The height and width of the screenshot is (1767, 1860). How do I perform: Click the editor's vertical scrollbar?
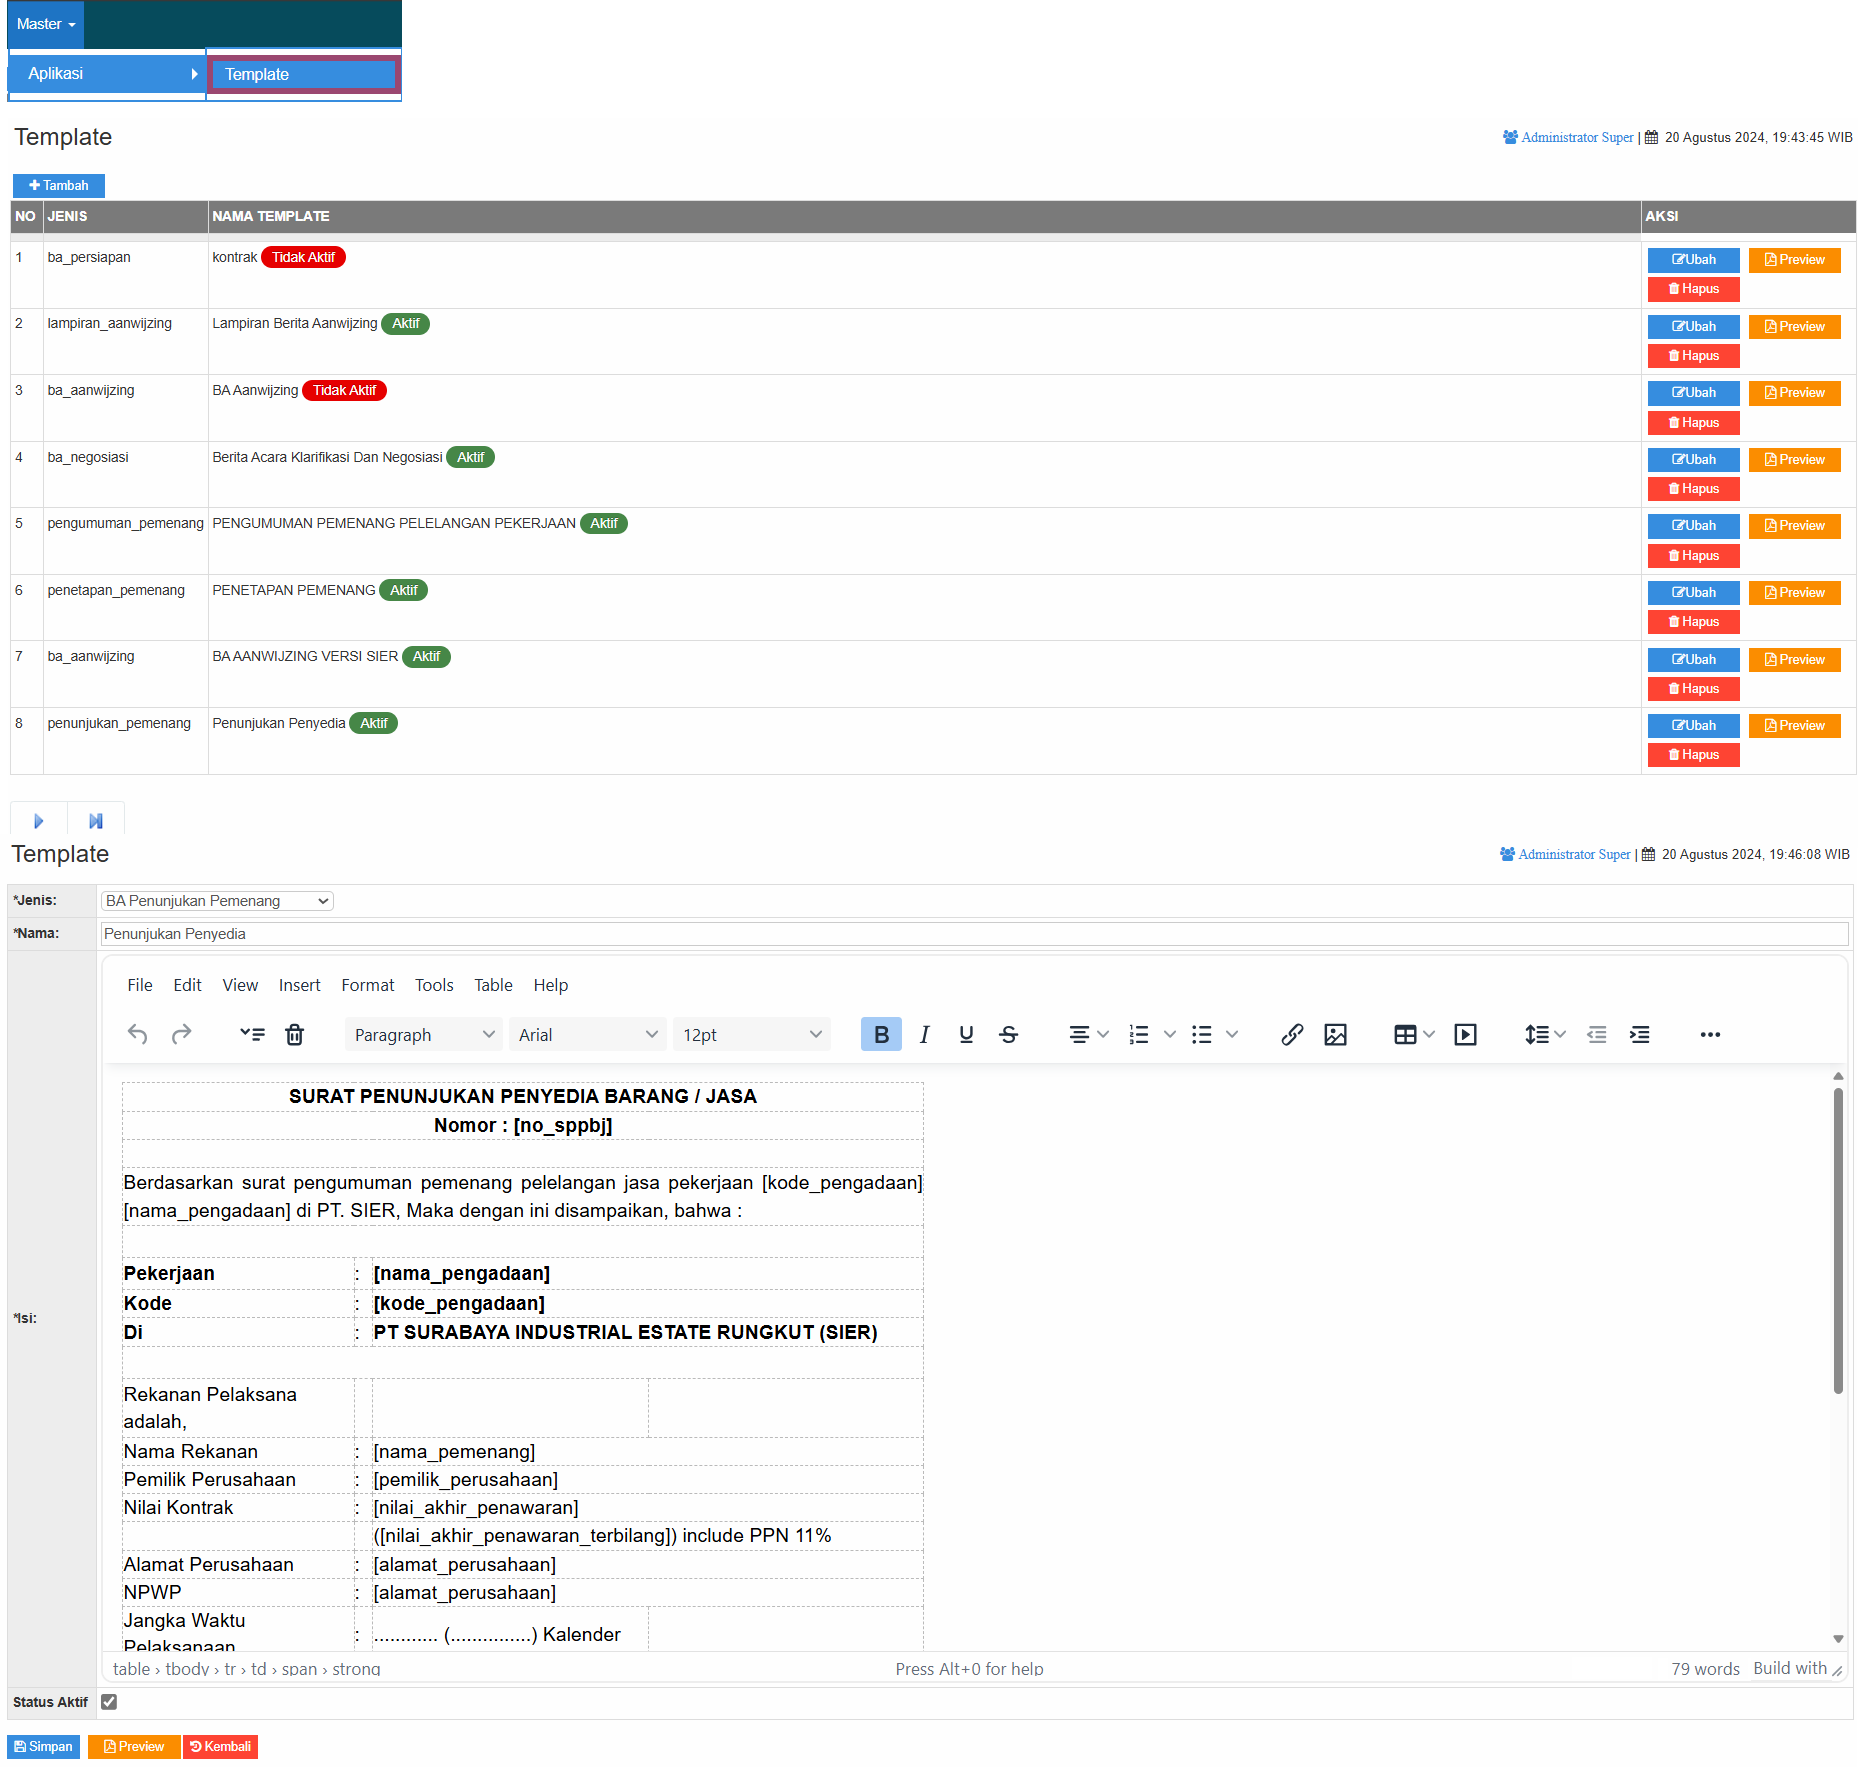point(1837,1240)
